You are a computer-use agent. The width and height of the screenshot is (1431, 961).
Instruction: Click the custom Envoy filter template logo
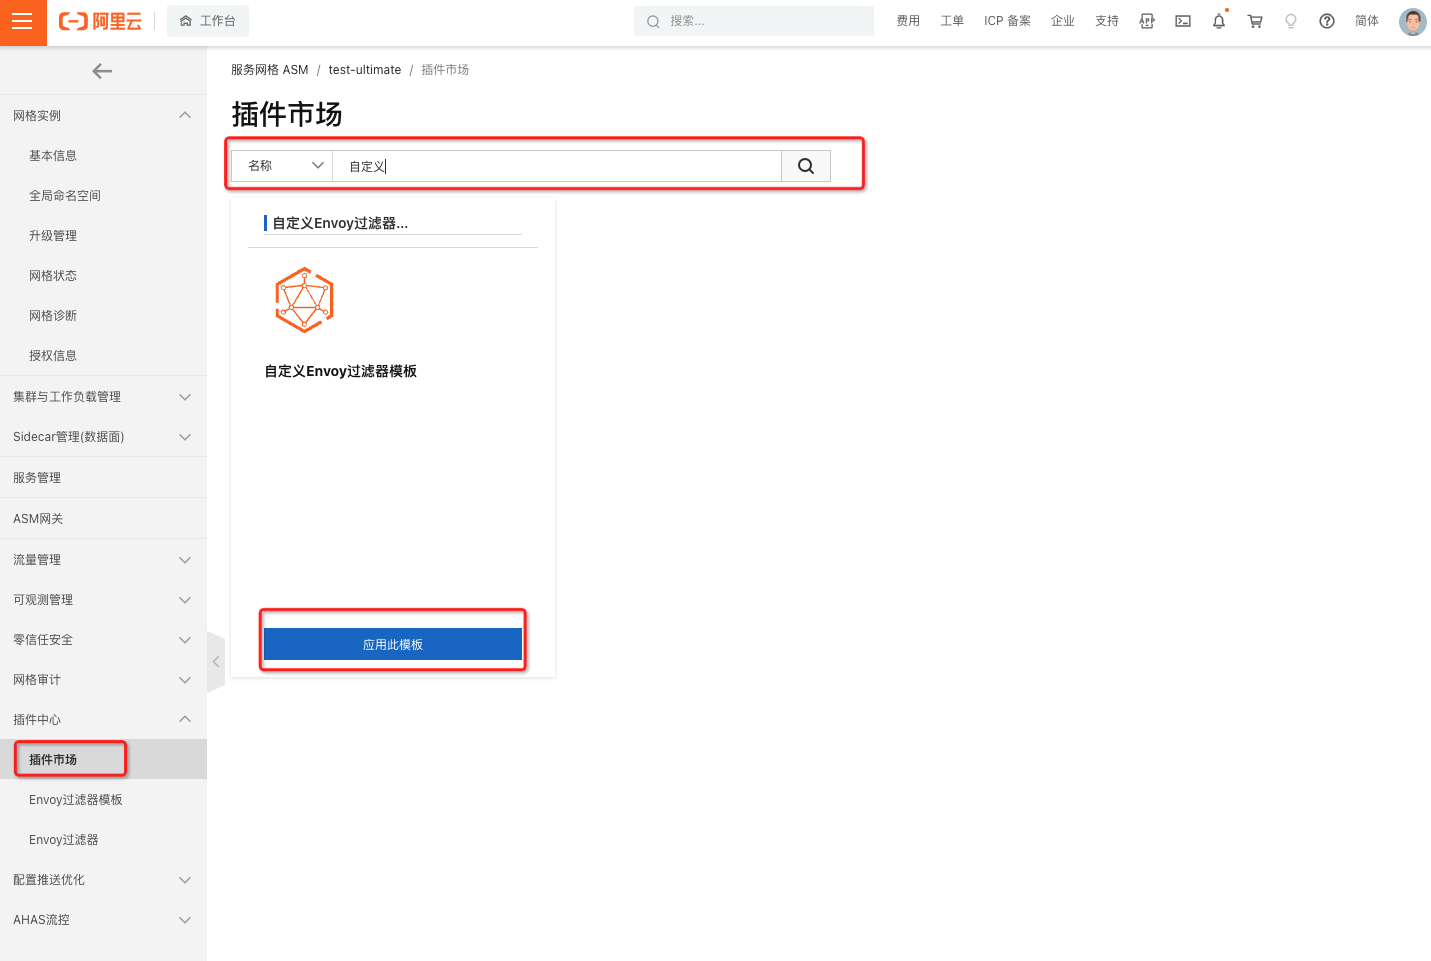point(304,300)
